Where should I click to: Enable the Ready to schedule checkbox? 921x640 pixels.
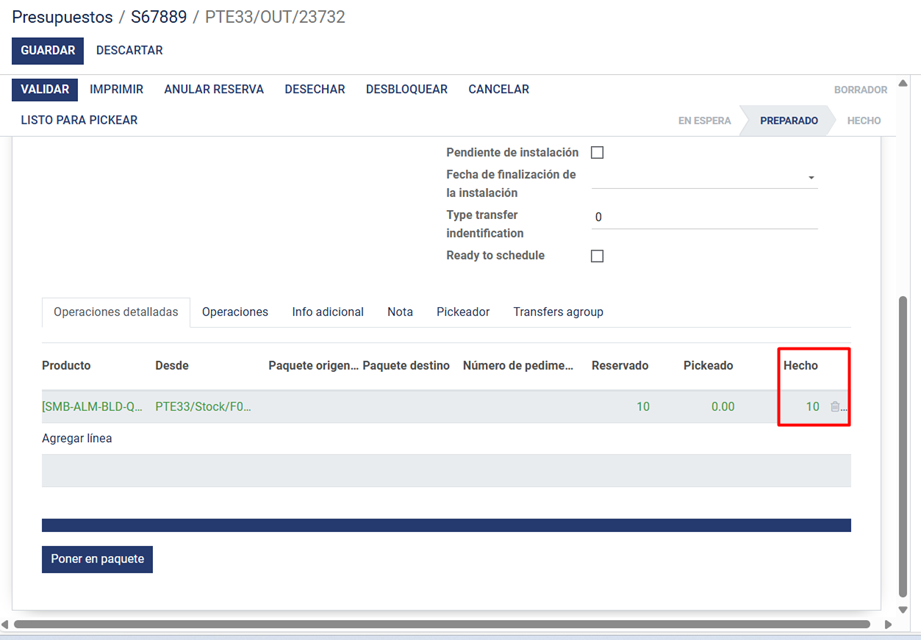(597, 256)
